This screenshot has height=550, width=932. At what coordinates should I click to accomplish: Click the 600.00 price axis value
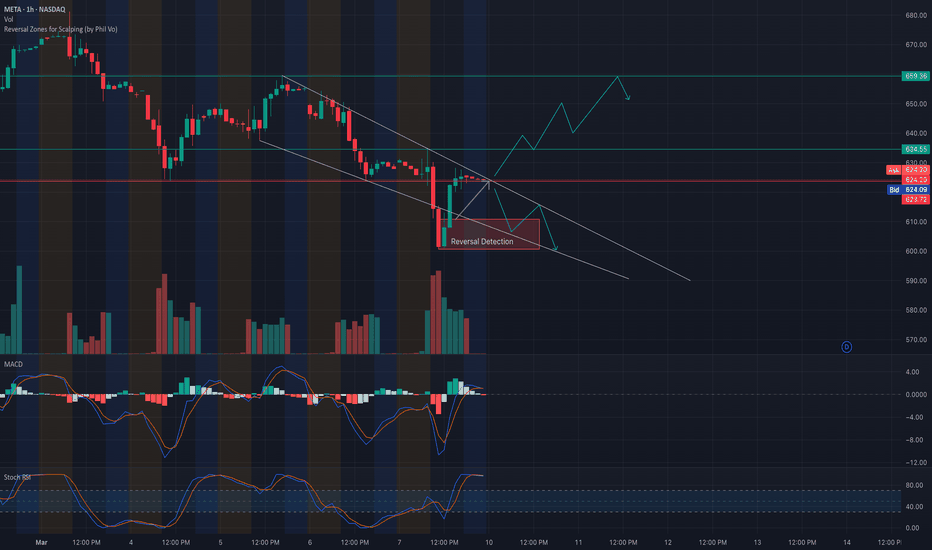coord(916,251)
